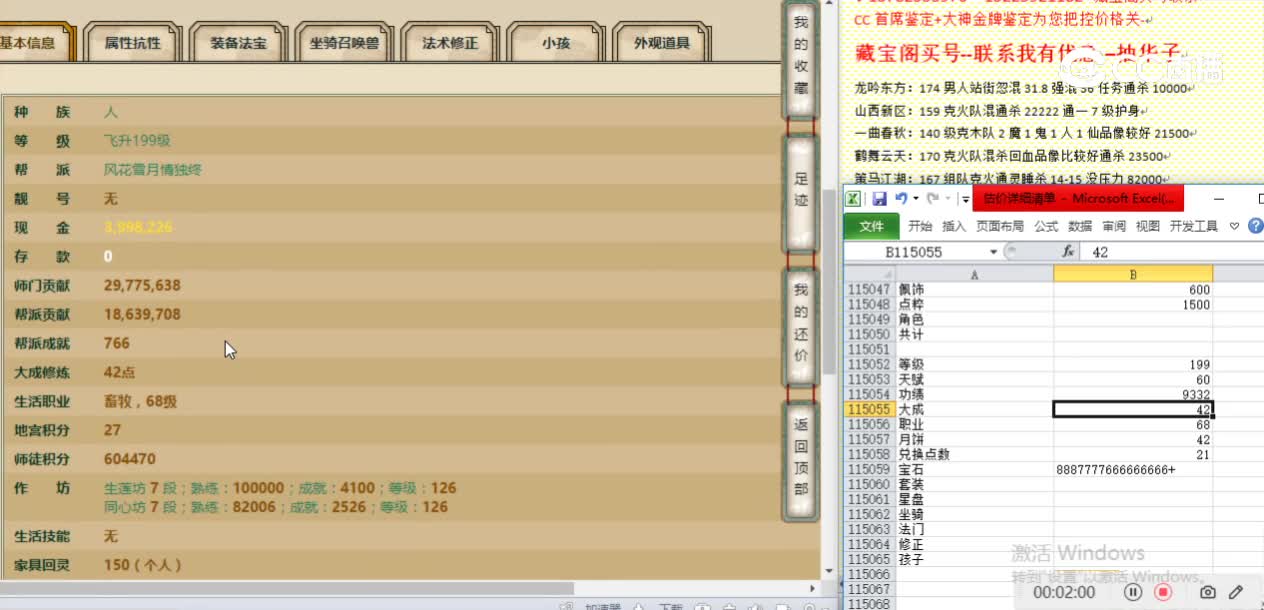Open the 页面布局 ribbon tab

[x=1000, y=227]
